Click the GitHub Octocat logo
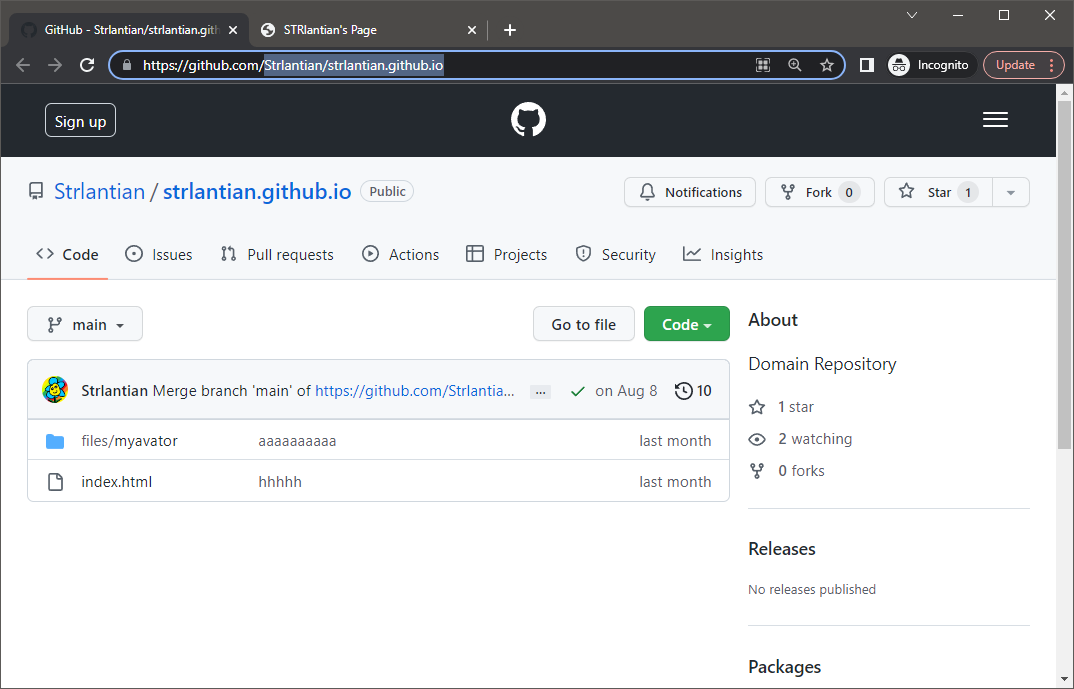This screenshot has height=689, width=1074. [528, 120]
